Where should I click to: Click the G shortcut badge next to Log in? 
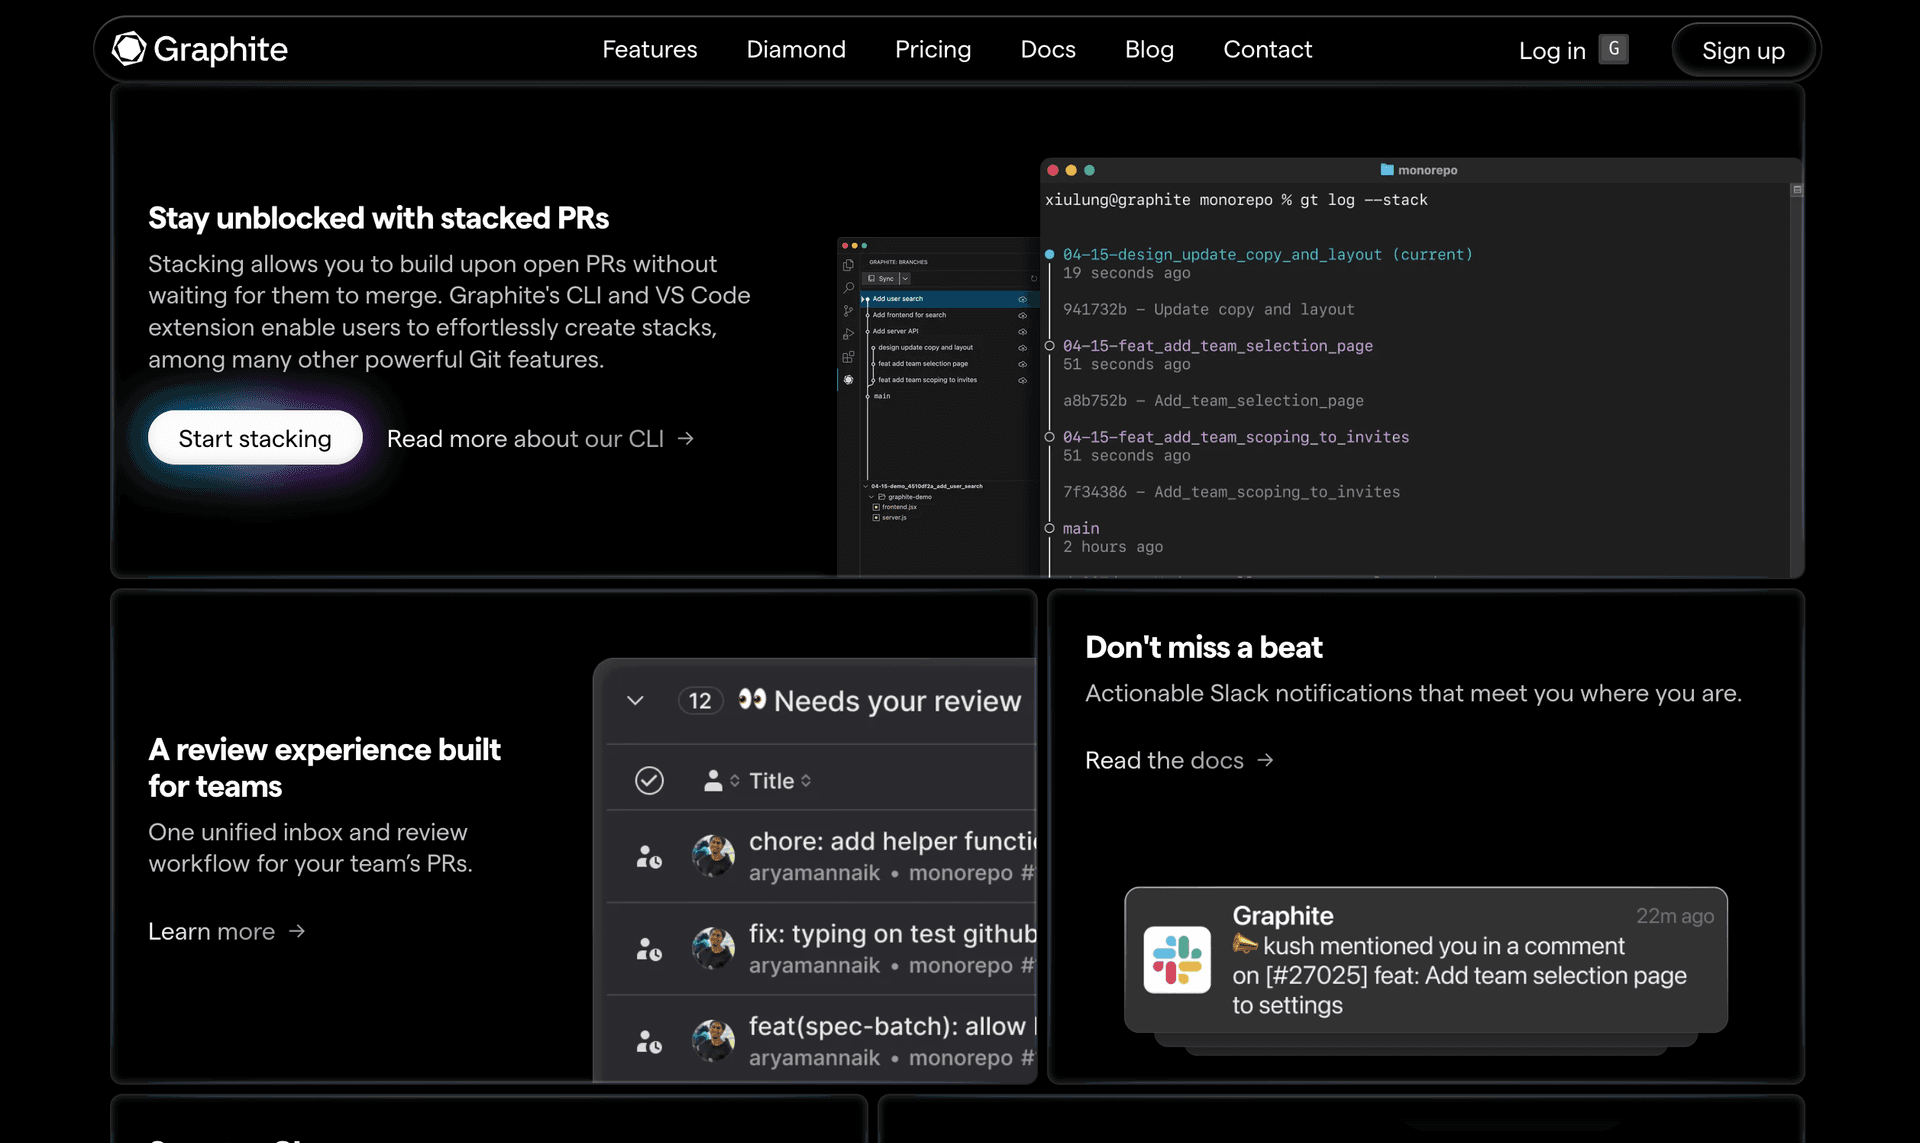point(1613,48)
